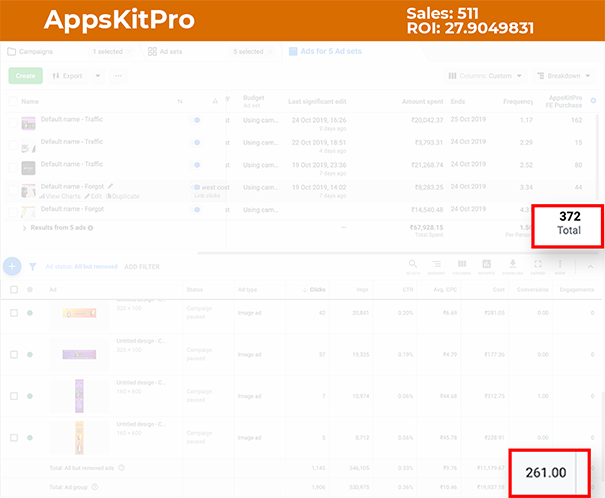Switch to the Ad sets tab
605x498 pixels.
point(165,51)
